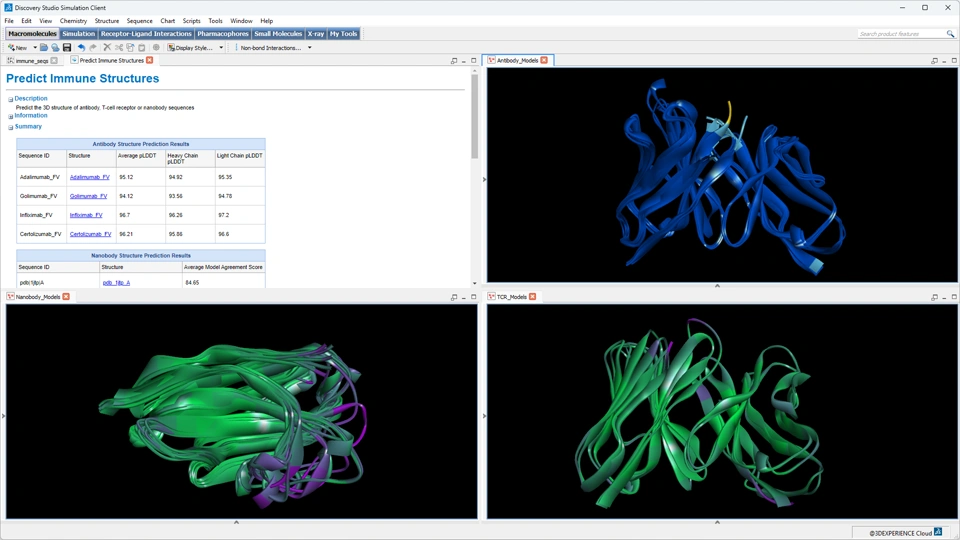Screen dimensions: 960x540
Task: Open the Infliximab_FV structure link
Action: click(86, 215)
